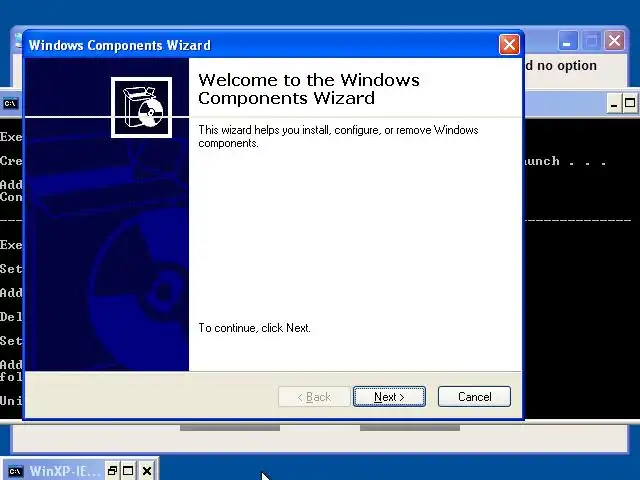640x480 pixels.
Task: Close the Windows Components Wizard dialog
Action: coord(509,44)
